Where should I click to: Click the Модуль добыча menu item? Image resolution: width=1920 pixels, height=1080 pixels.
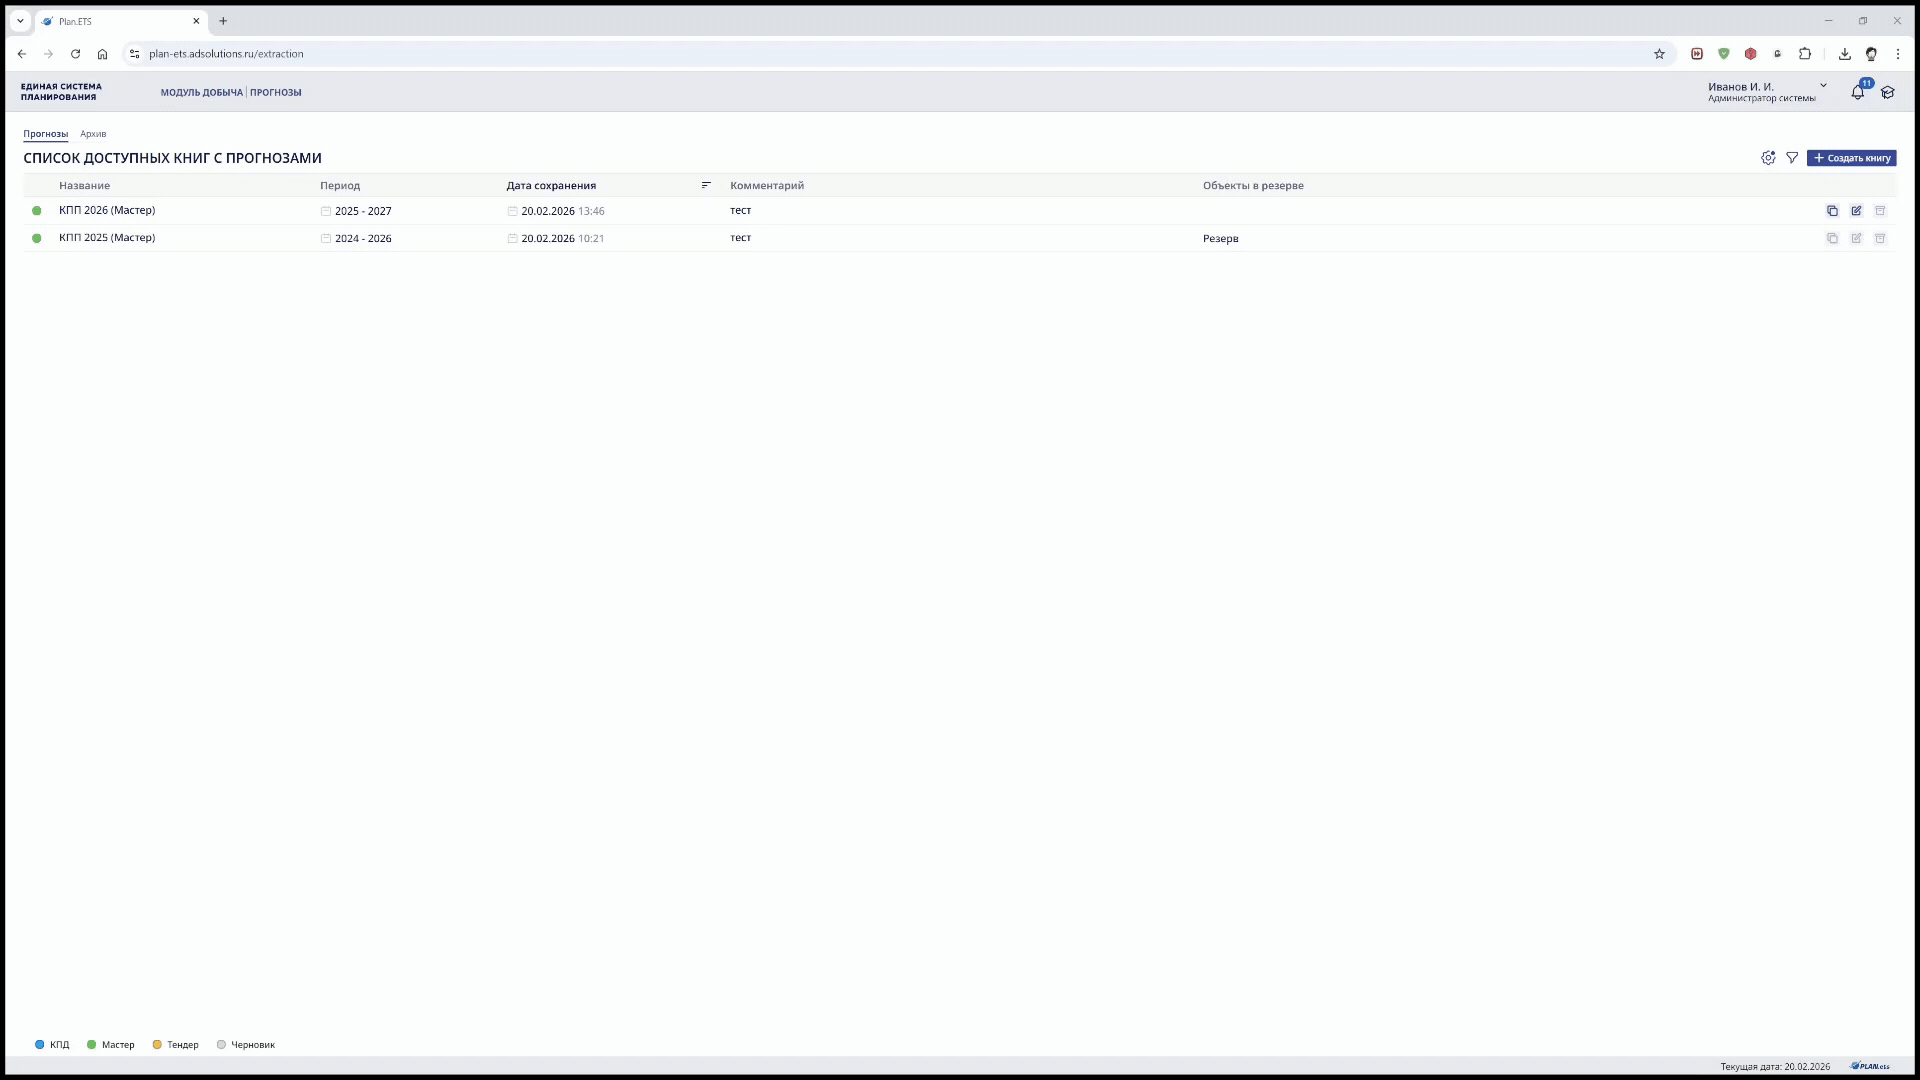(201, 92)
